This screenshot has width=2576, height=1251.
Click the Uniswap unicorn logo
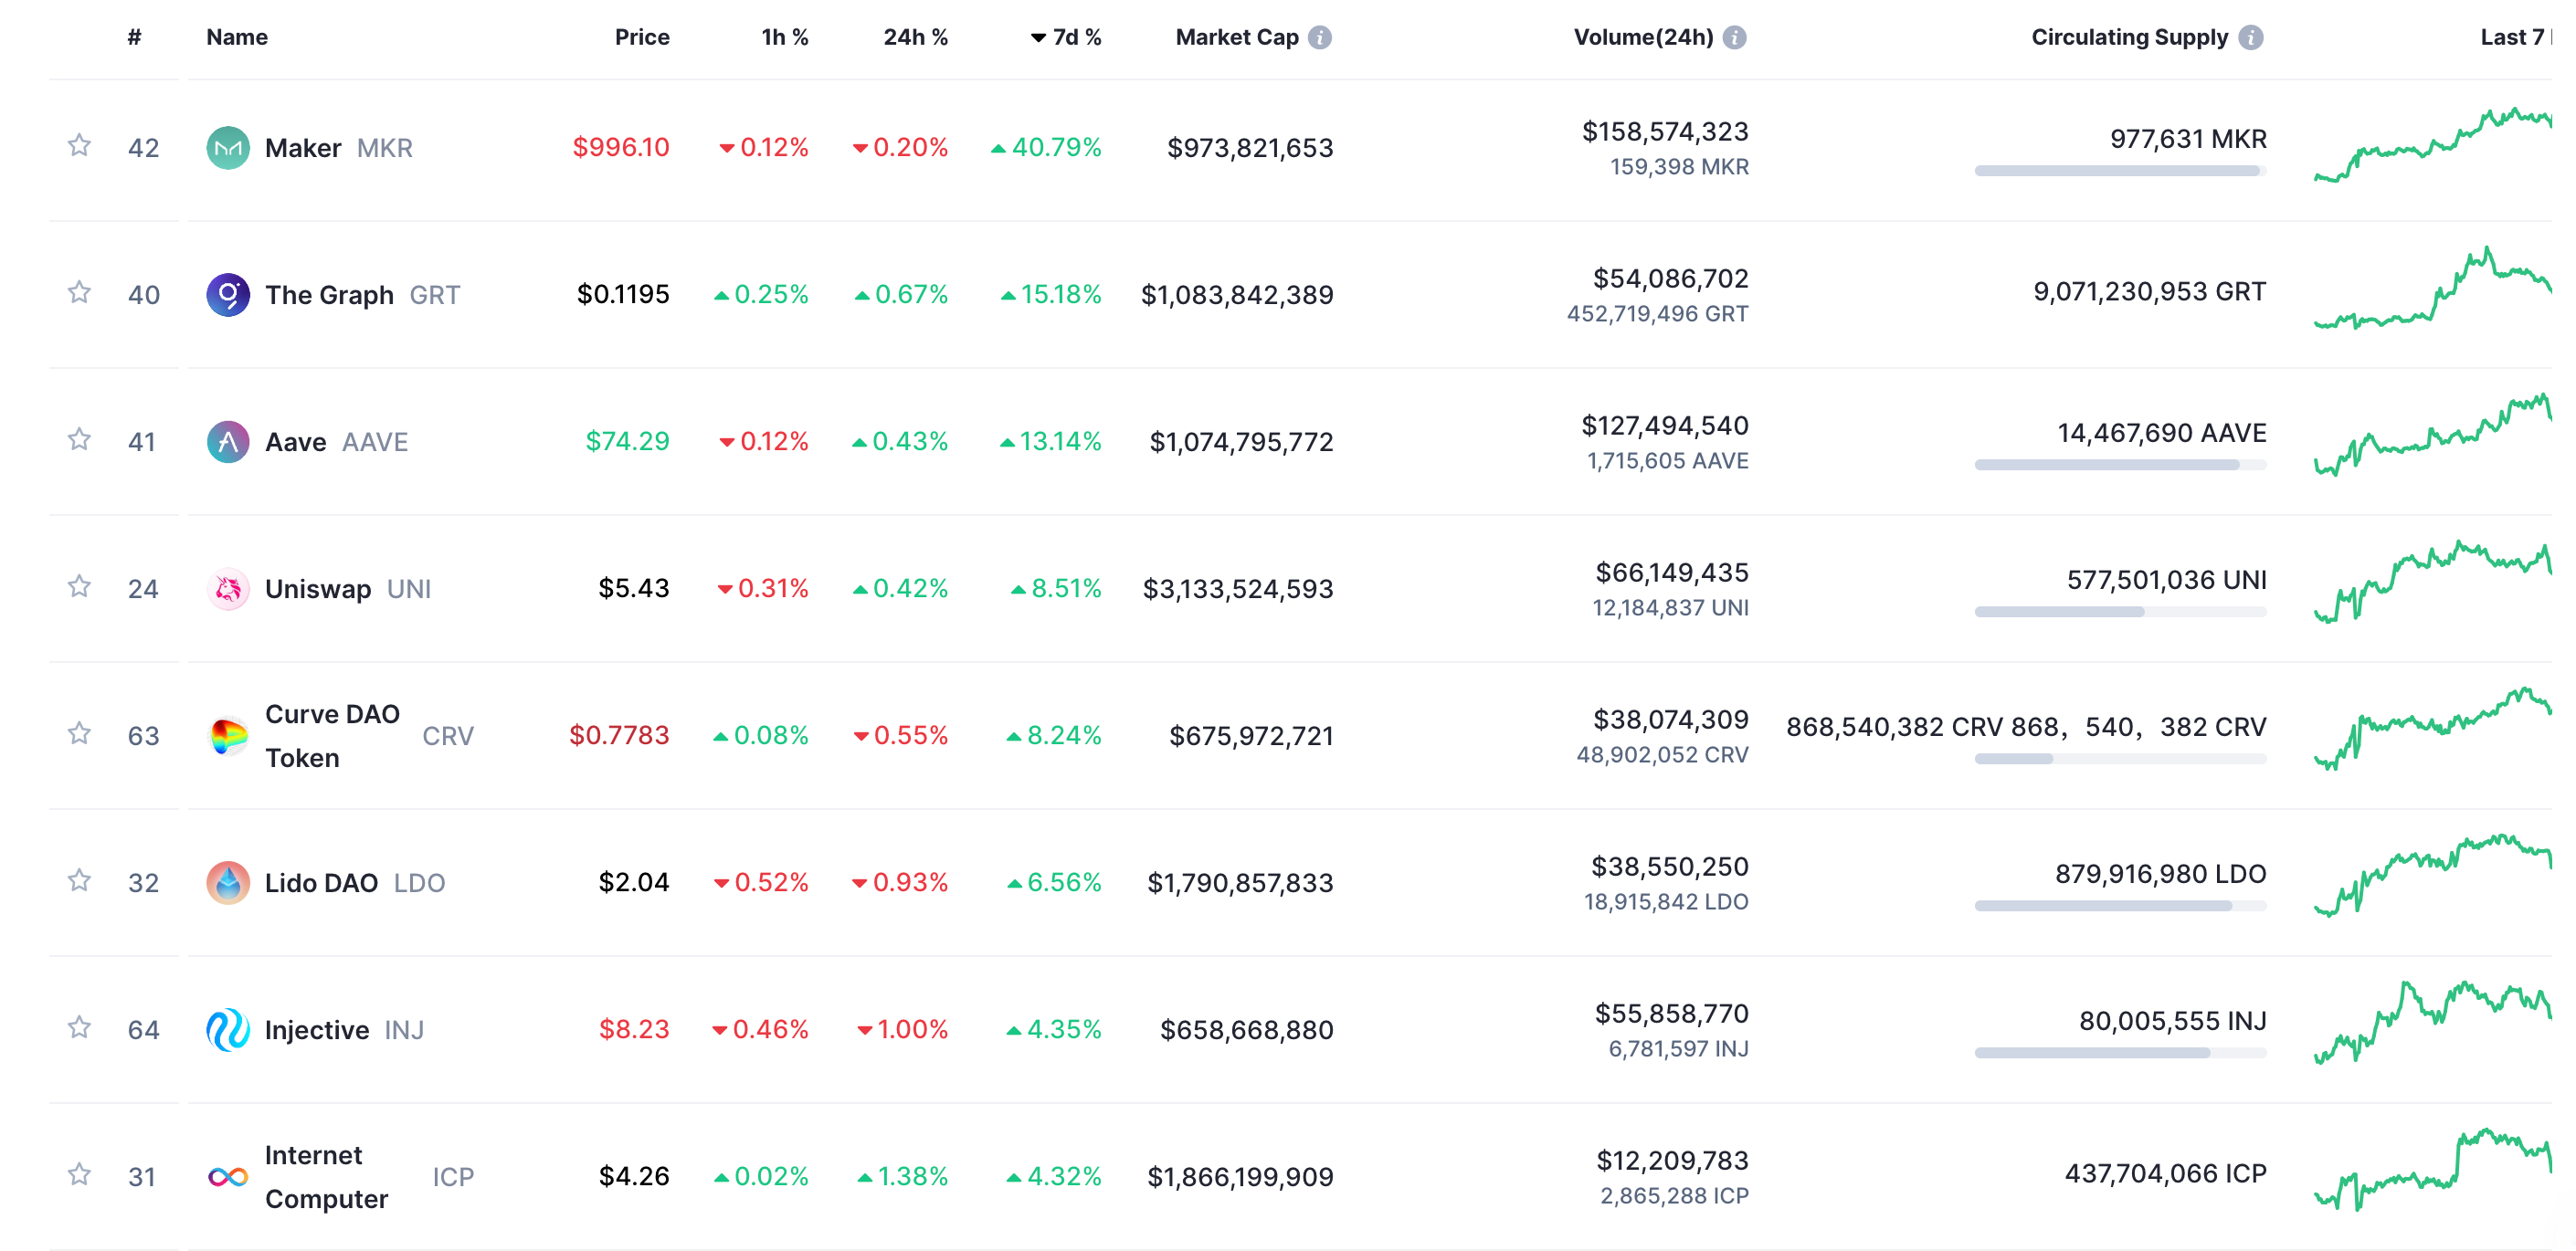228,589
